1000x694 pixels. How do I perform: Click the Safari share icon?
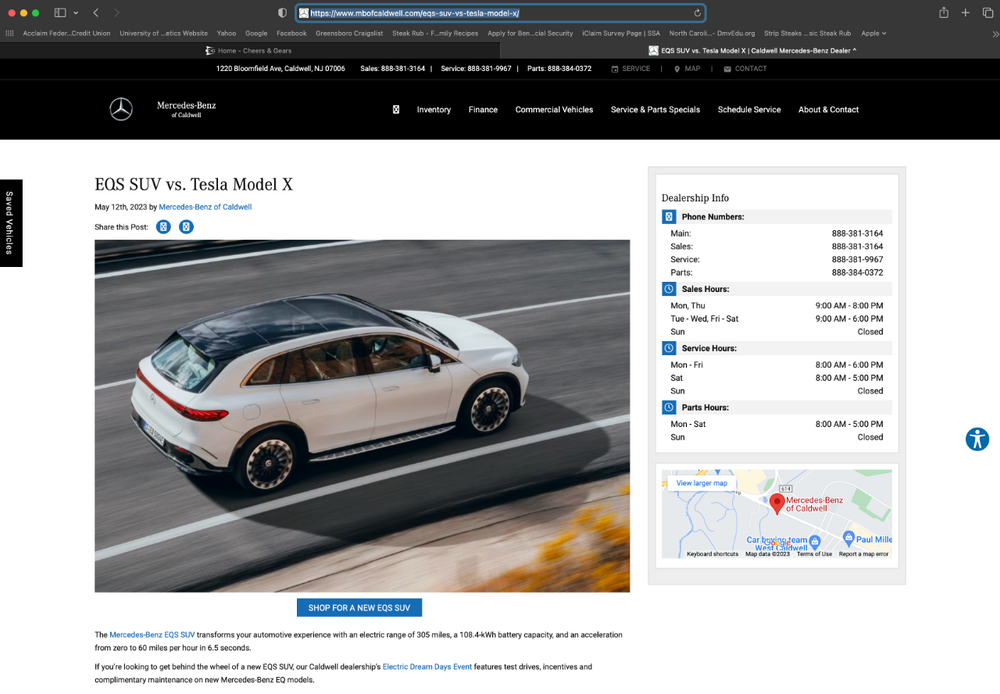943,13
